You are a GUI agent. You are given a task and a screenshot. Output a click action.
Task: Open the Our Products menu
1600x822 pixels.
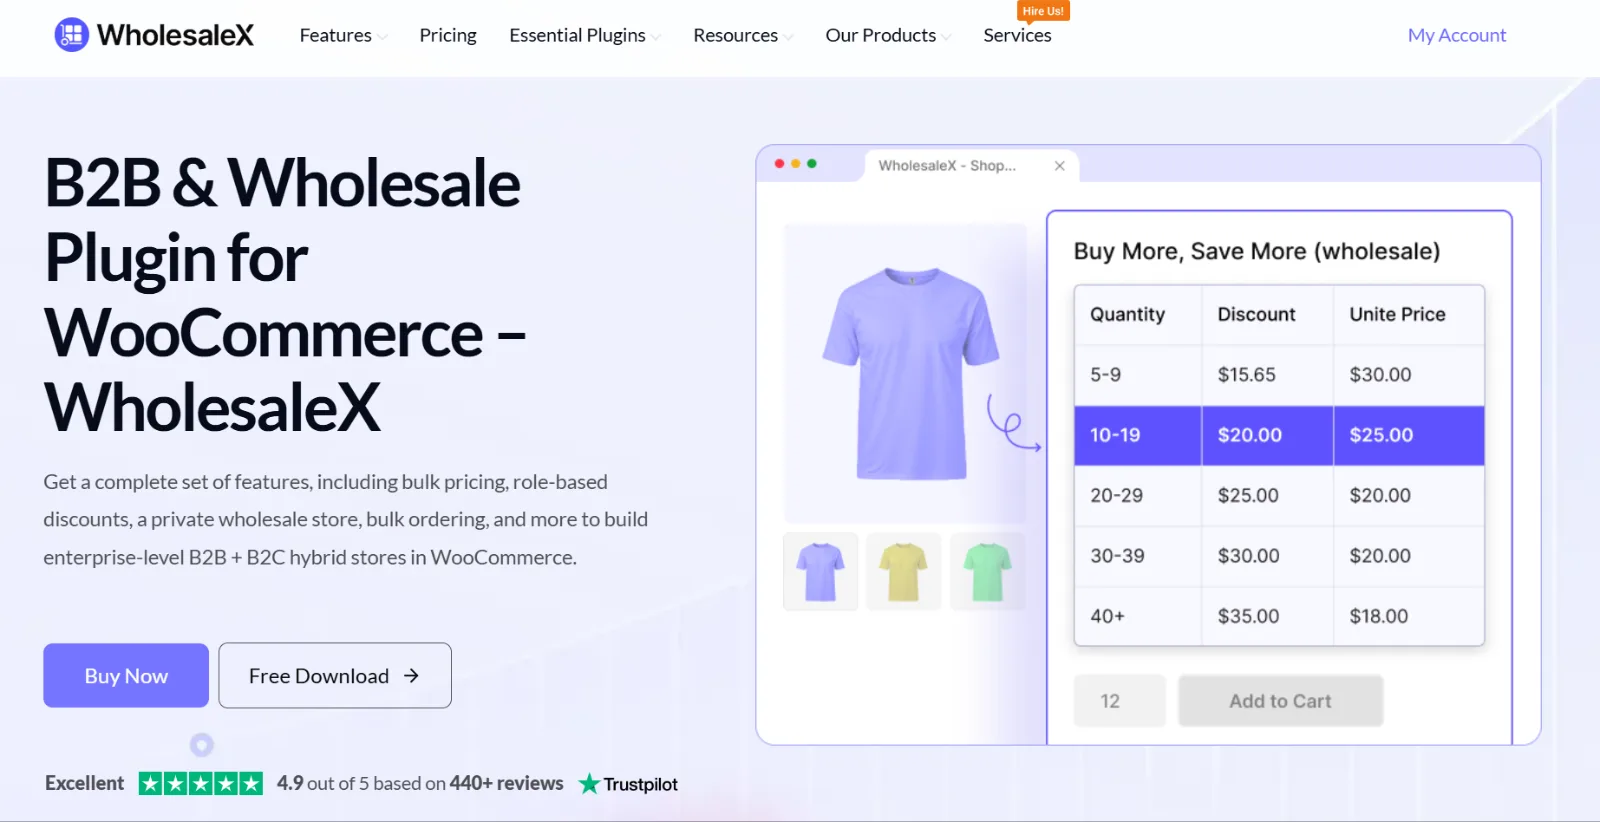(x=881, y=35)
